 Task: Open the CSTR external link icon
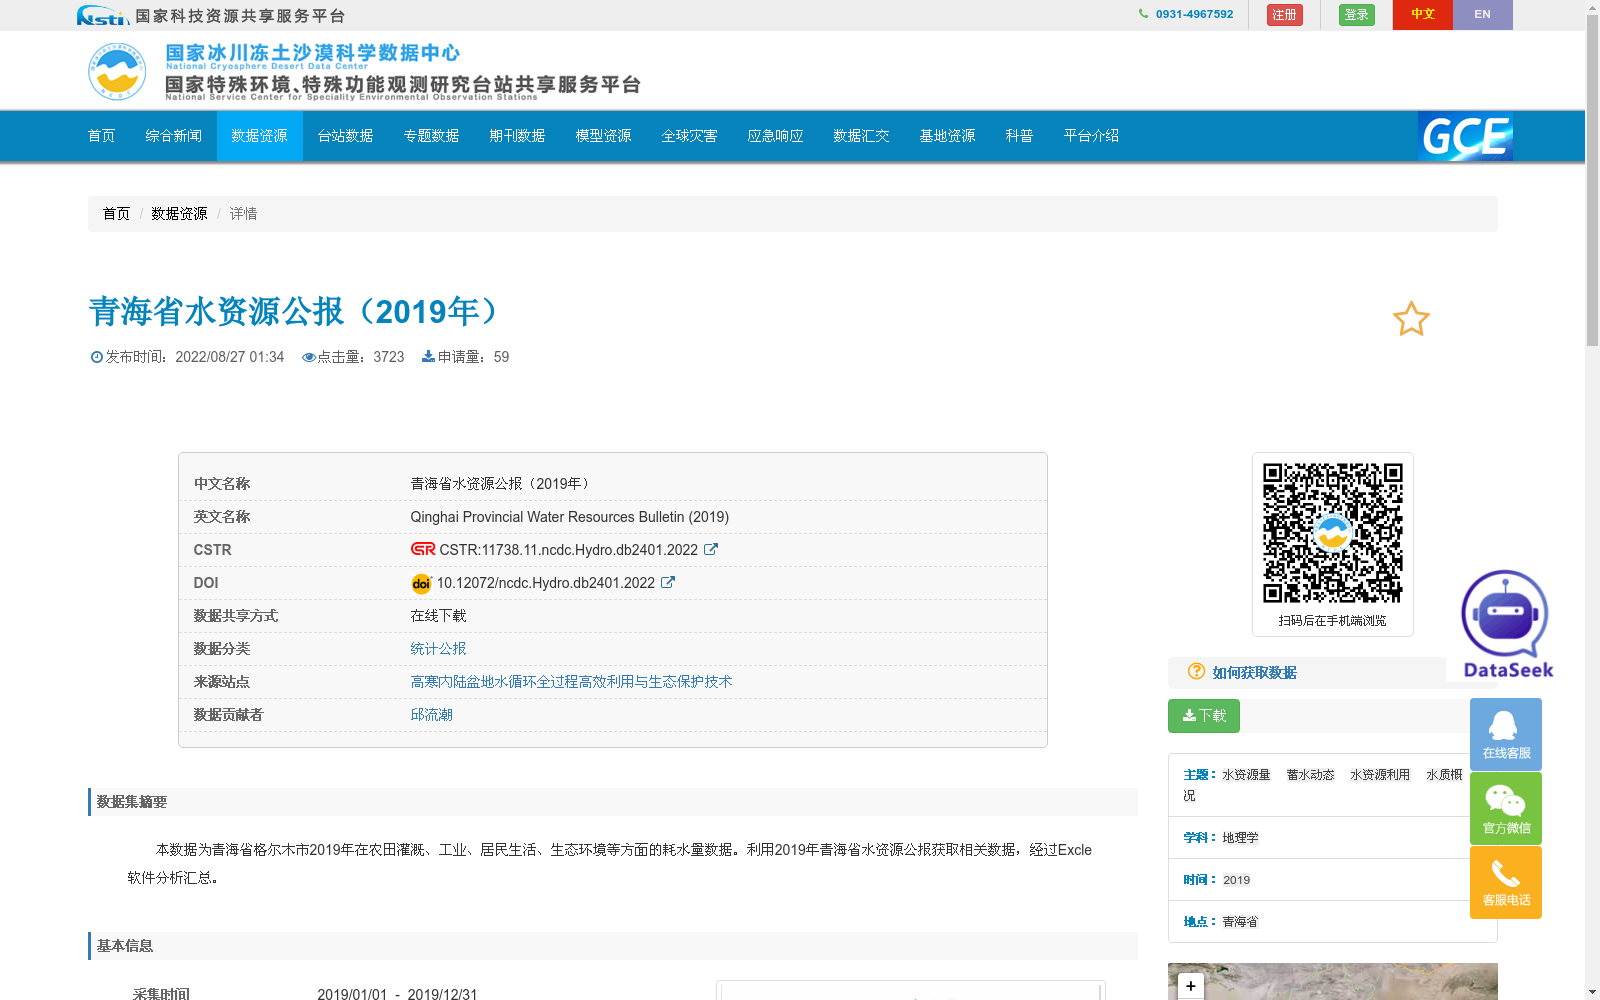click(x=711, y=549)
